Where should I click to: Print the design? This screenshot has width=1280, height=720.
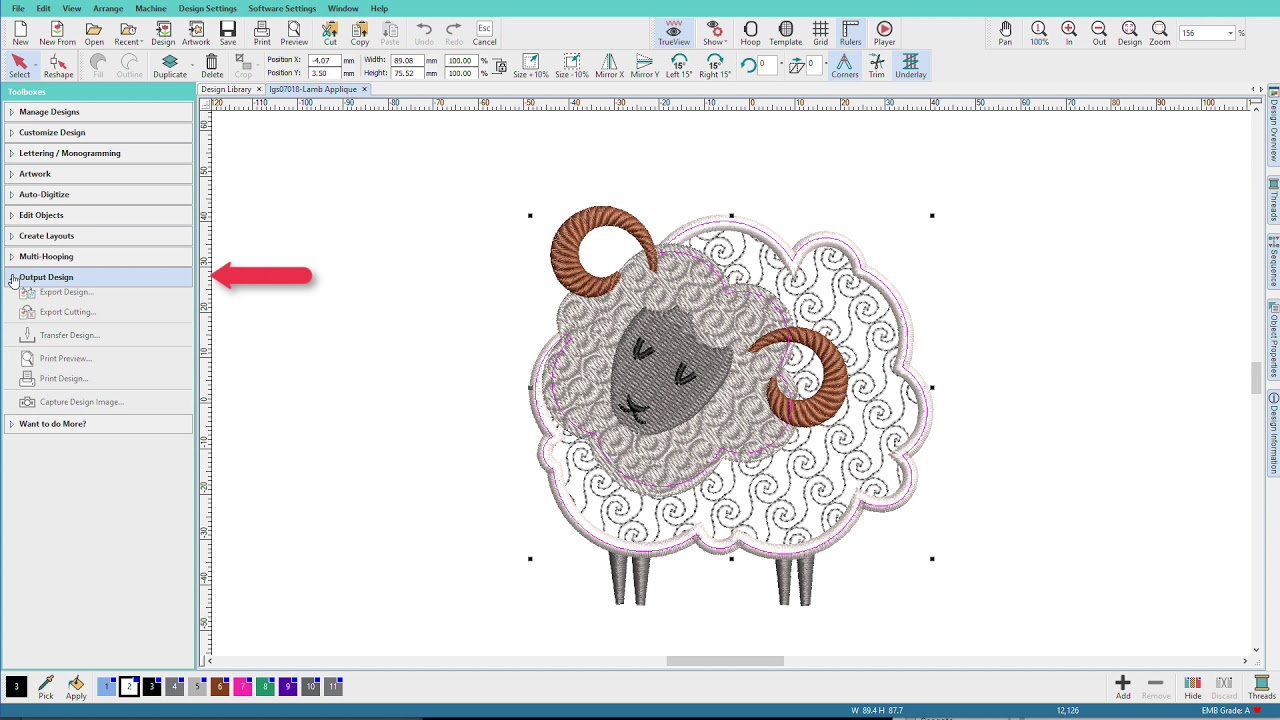(x=262, y=33)
